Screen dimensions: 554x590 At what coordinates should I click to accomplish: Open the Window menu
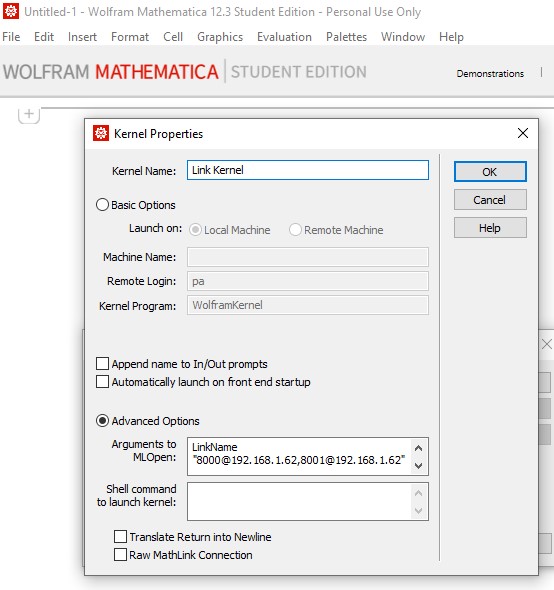coord(403,37)
